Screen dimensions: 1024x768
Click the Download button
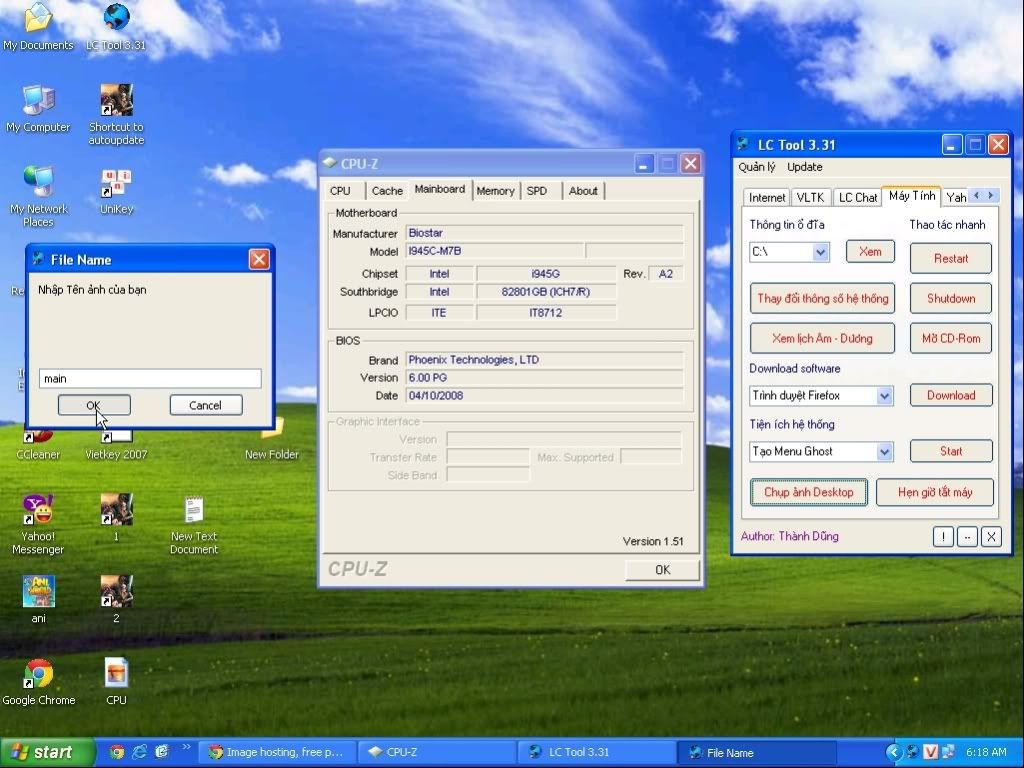pos(951,395)
